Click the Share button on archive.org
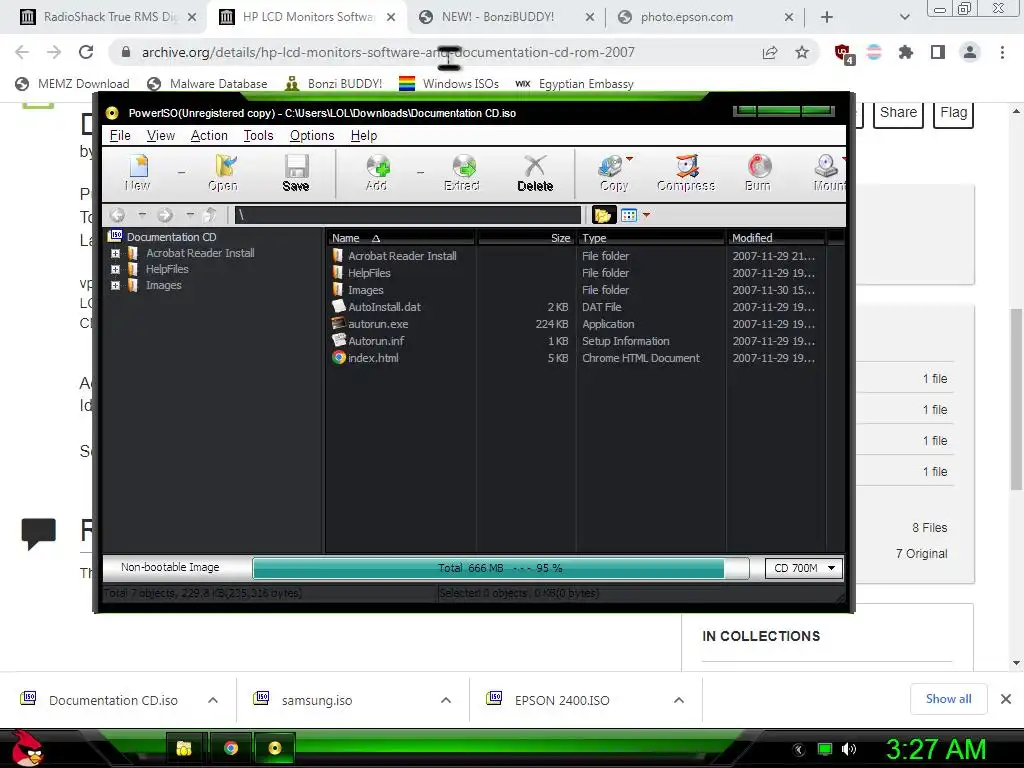This screenshot has width=1024, height=768. pyautogui.click(x=898, y=112)
